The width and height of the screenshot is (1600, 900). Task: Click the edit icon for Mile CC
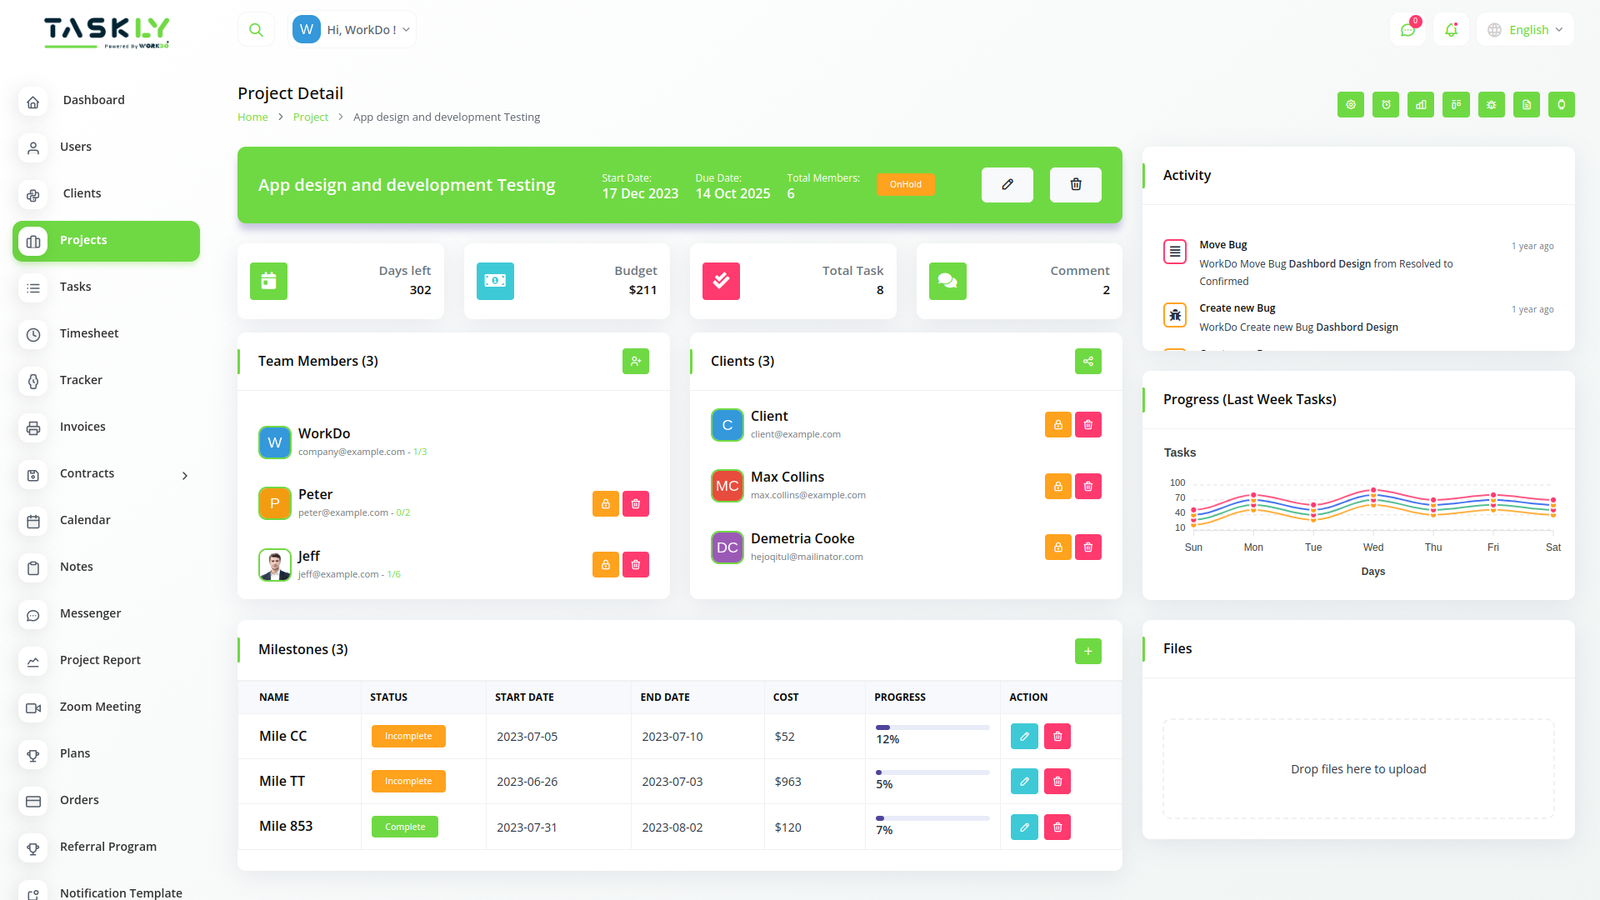[1024, 737]
